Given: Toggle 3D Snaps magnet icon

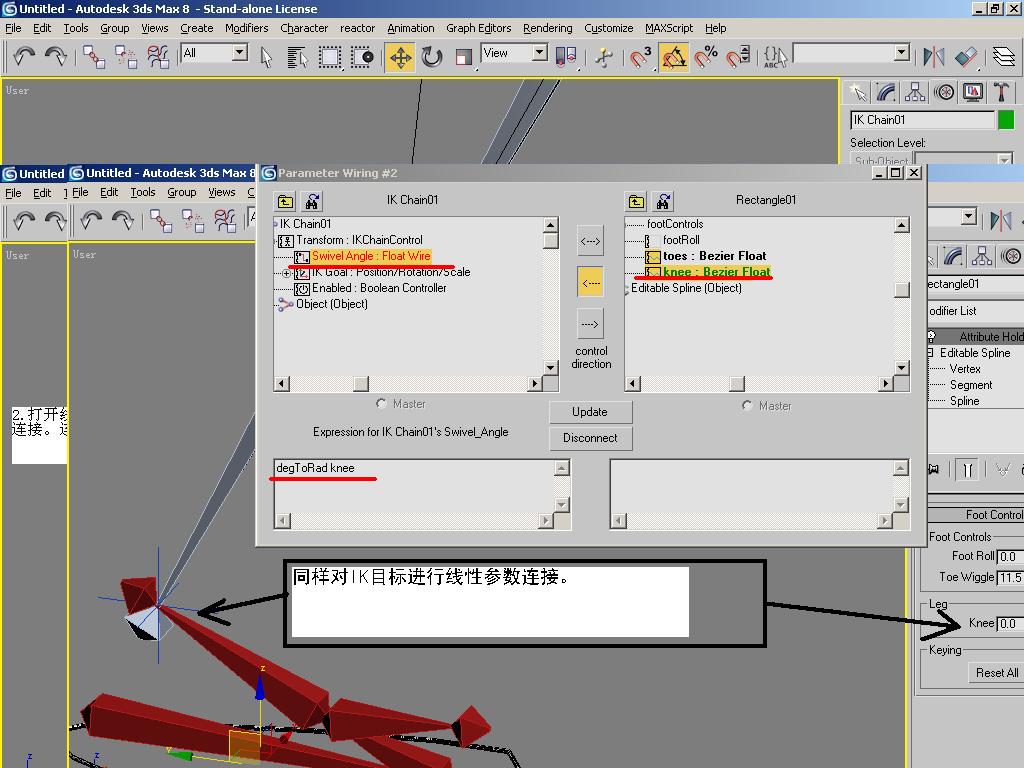Looking at the screenshot, I should point(640,57).
